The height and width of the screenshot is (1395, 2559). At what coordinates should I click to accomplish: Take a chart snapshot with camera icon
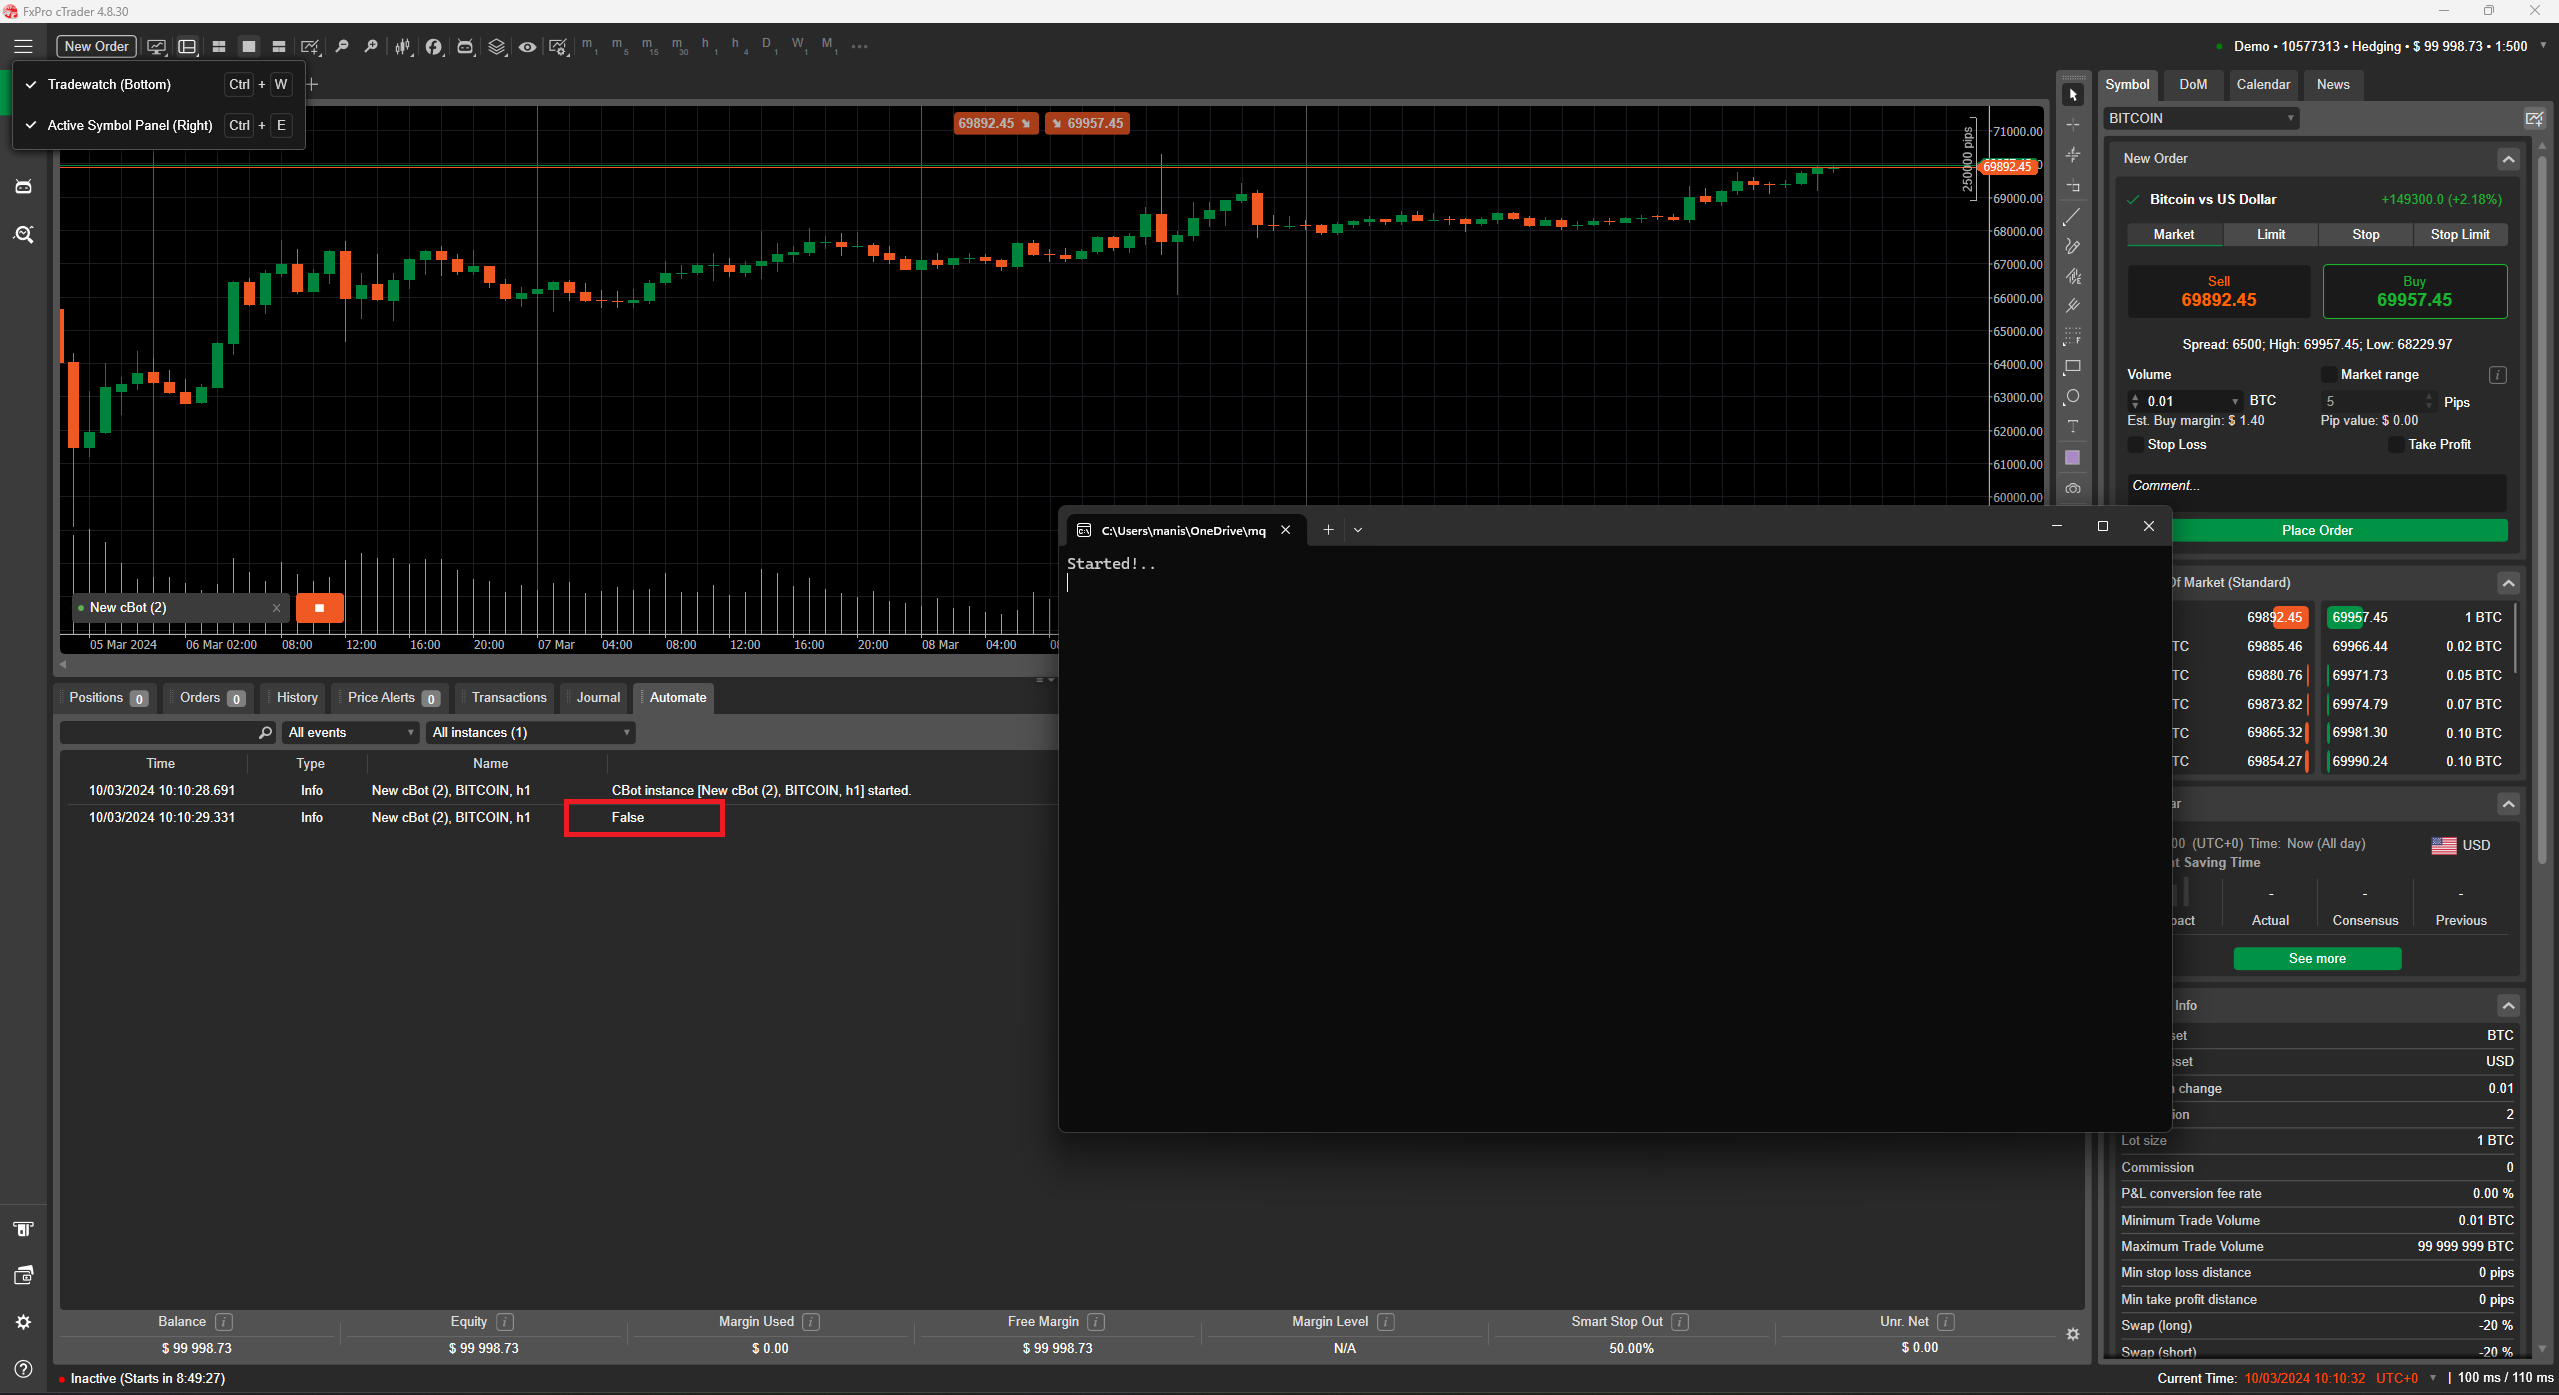point(2073,489)
